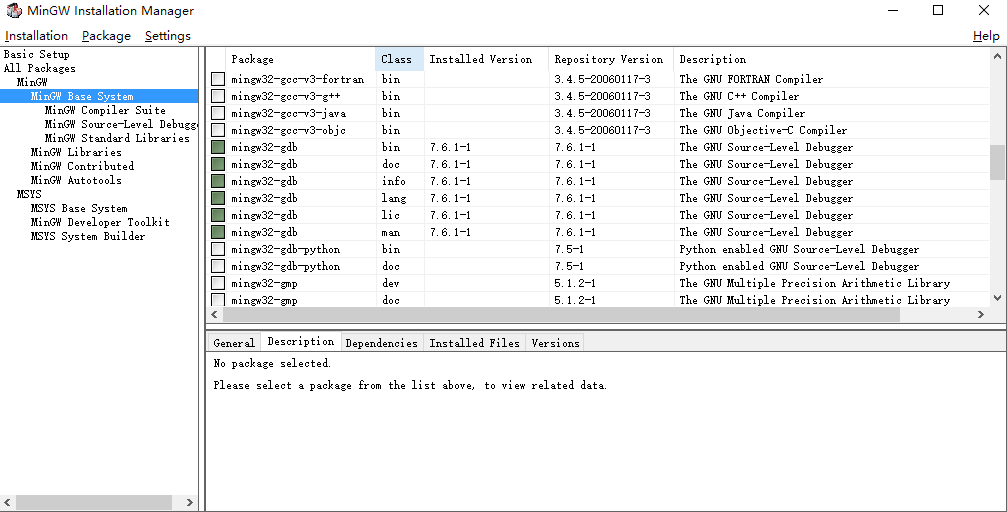This screenshot has width=1007, height=512.
Task: Toggle checkbox for mingw32-gcc-v3-g++ bin
Action: (218, 96)
